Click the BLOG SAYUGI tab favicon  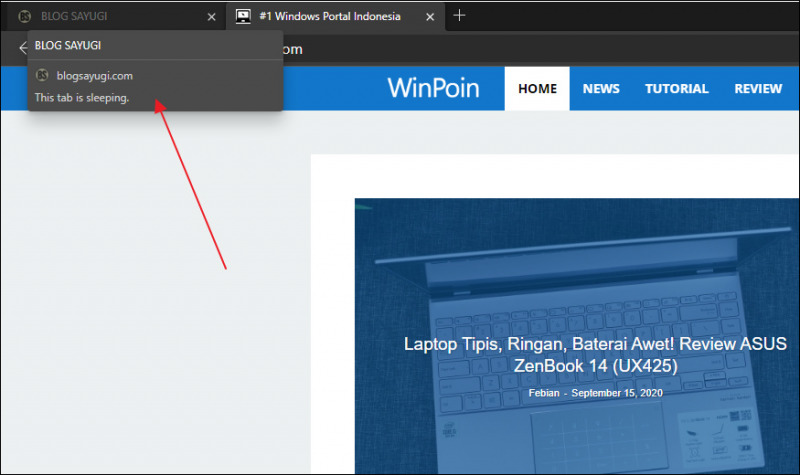24,16
